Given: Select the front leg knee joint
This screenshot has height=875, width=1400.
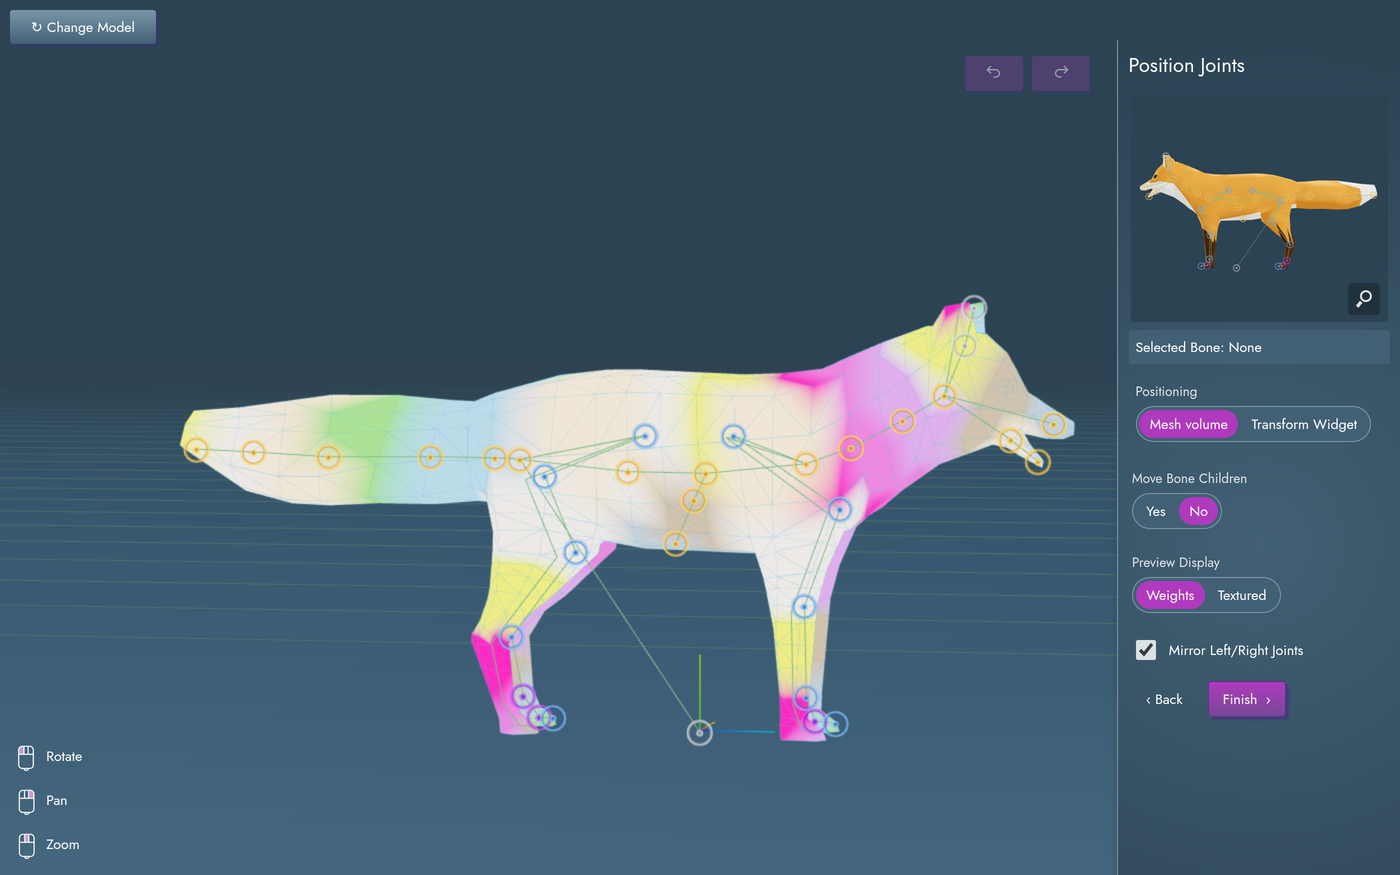Looking at the screenshot, I should (x=804, y=606).
